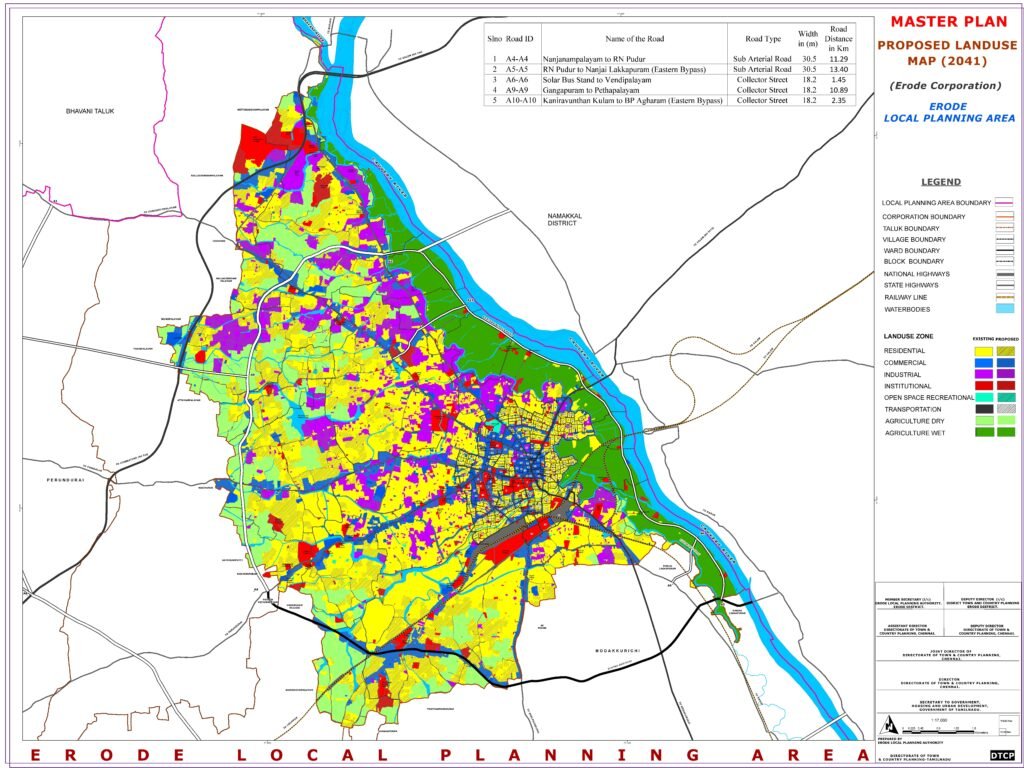Select the Railway Line symbol in legend
Image resolution: width=1024 pixels, height=768 pixels.
(x=1002, y=296)
